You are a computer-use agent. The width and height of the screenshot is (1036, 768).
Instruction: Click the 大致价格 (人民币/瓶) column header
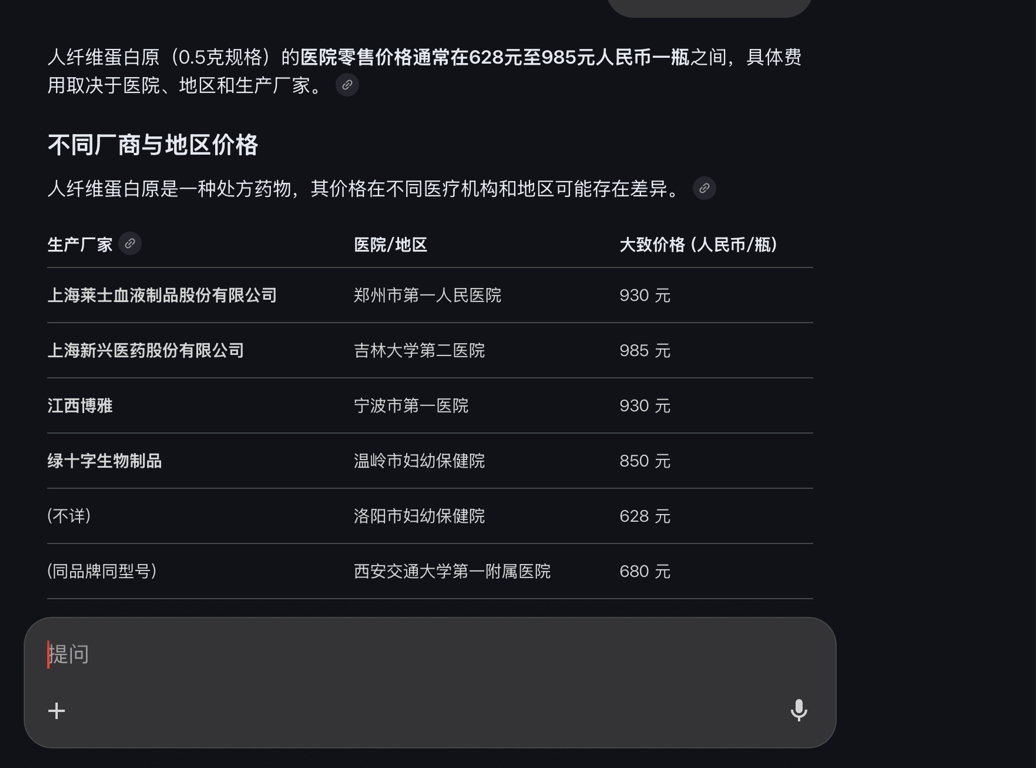point(698,244)
